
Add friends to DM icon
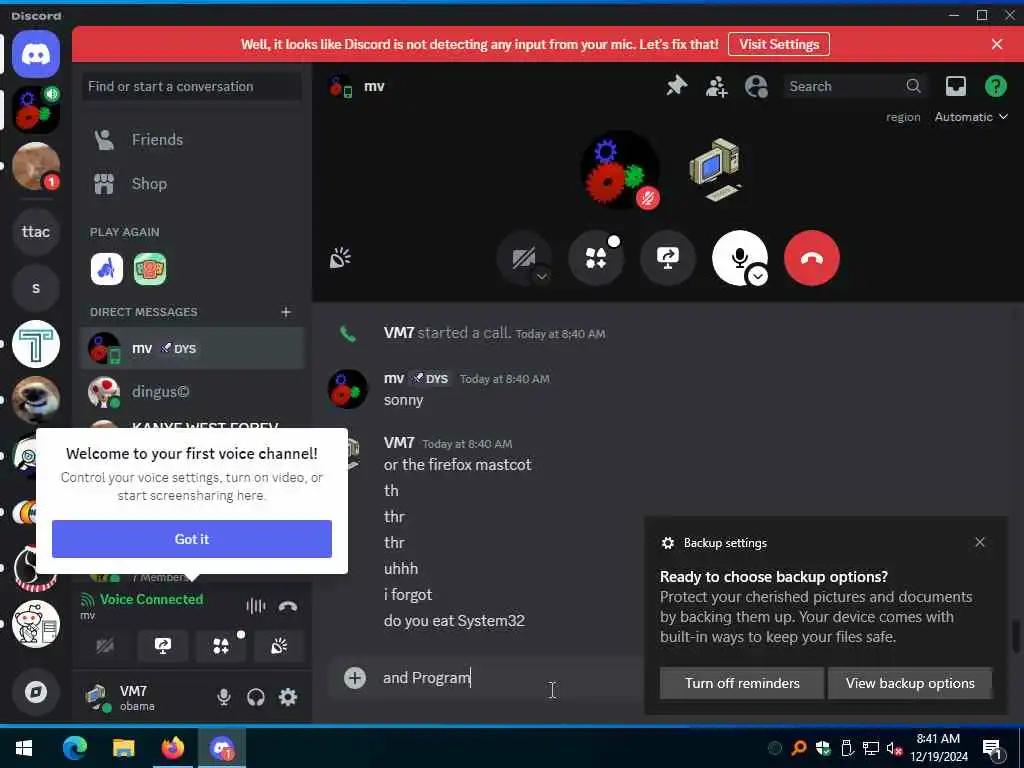pos(716,86)
